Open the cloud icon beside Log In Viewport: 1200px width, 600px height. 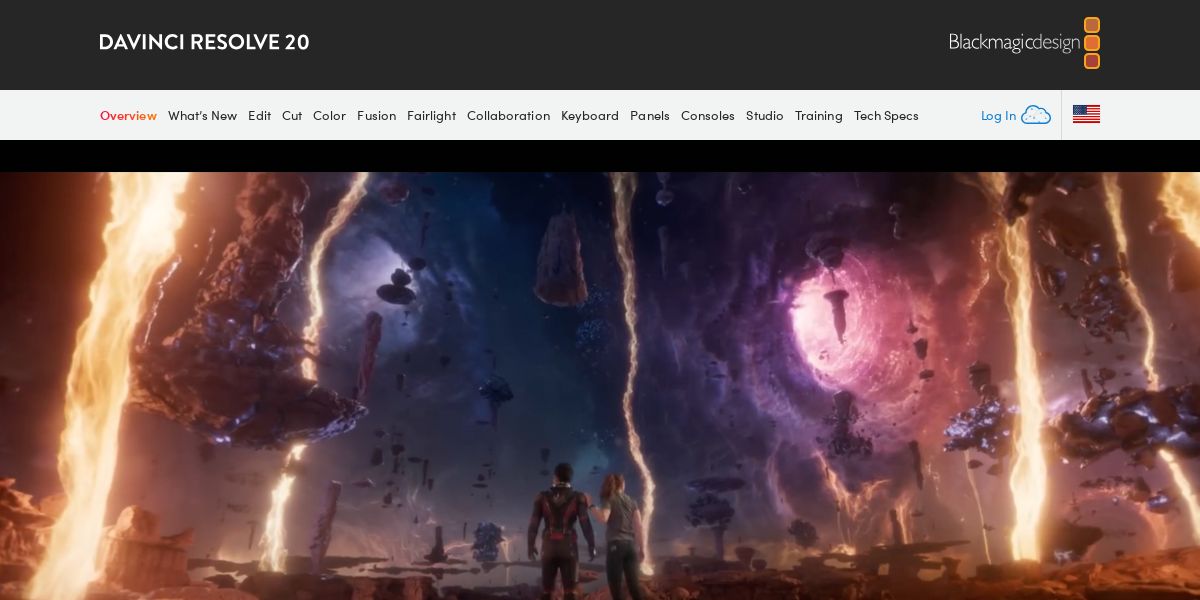point(1036,115)
